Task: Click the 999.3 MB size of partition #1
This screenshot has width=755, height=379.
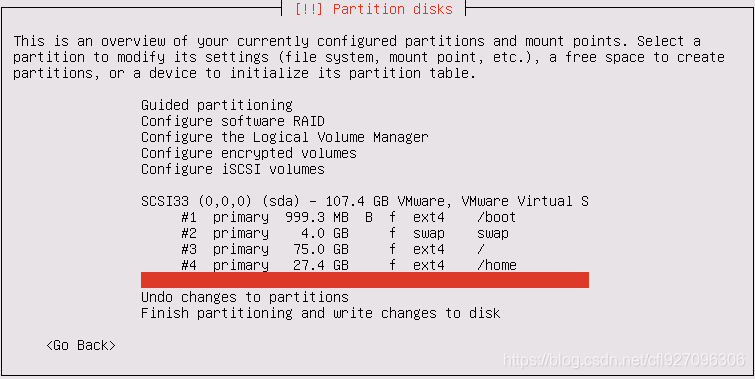Action: point(317,217)
